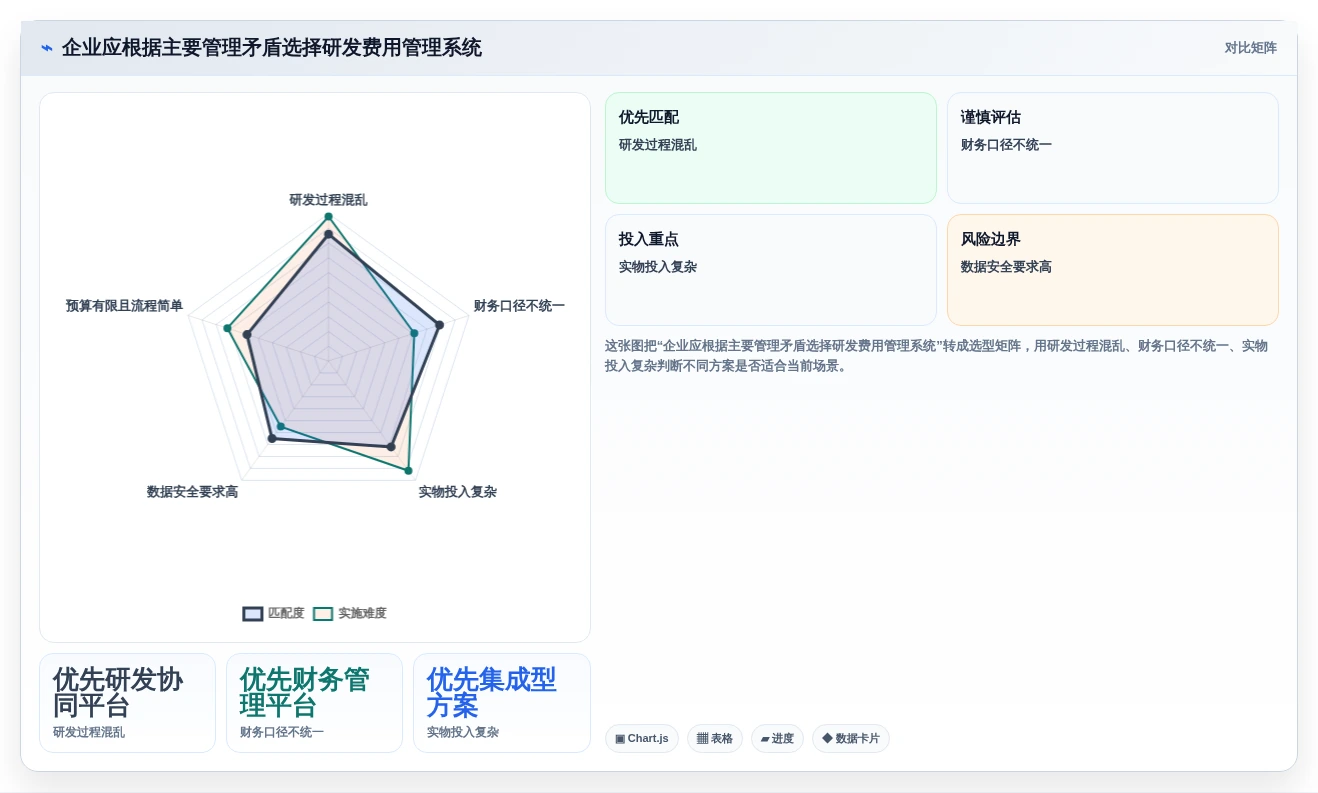The height and width of the screenshot is (793, 1318).
Task: Click the 数据安全要求高 radar axis label
Action: click(x=192, y=492)
